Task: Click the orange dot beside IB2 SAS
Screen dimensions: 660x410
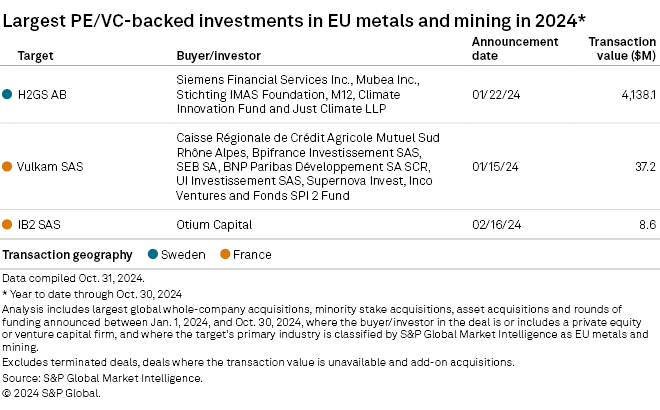Action: (x=8, y=227)
